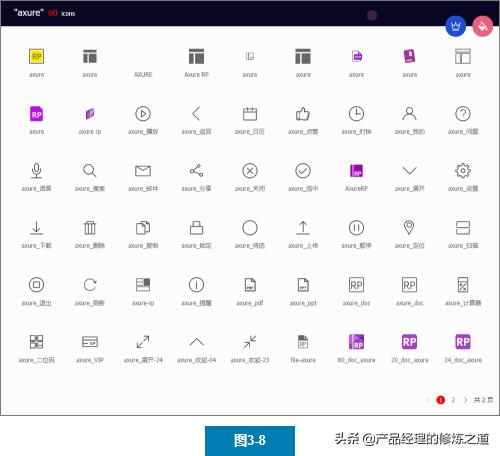500x456 pixels.
Task: Select the envelope mail icon
Action: pos(143,171)
